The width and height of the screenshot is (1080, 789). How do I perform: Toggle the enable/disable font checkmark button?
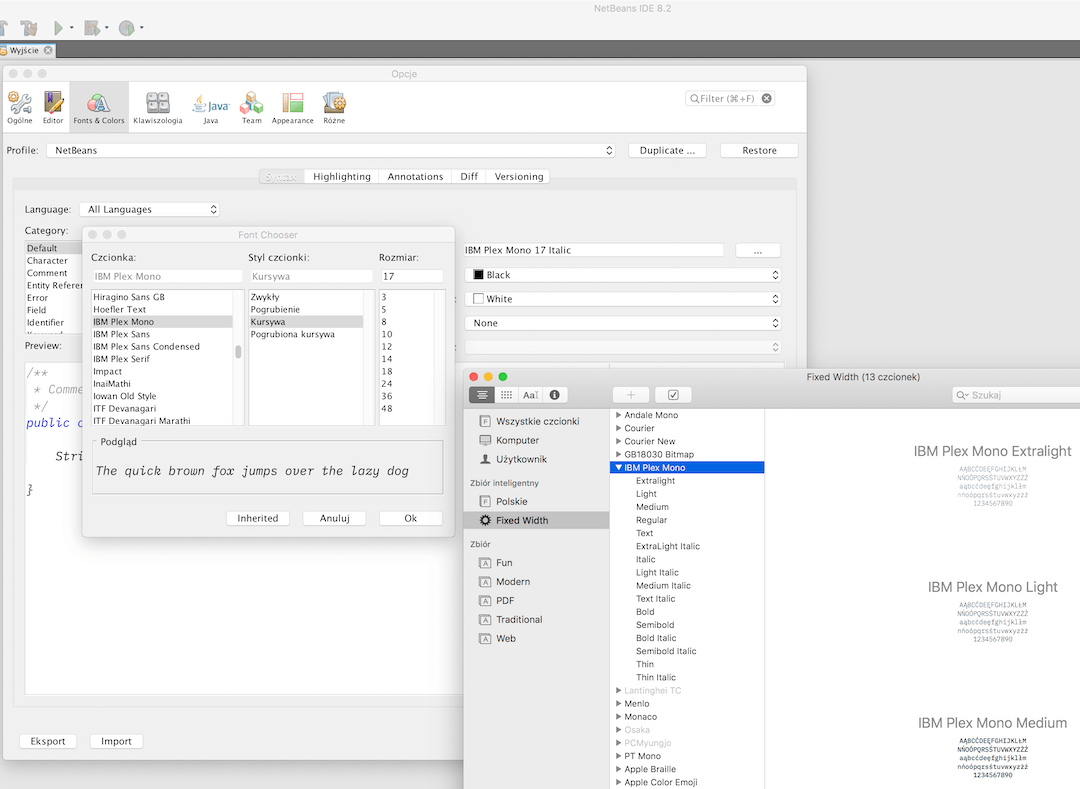(673, 395)
